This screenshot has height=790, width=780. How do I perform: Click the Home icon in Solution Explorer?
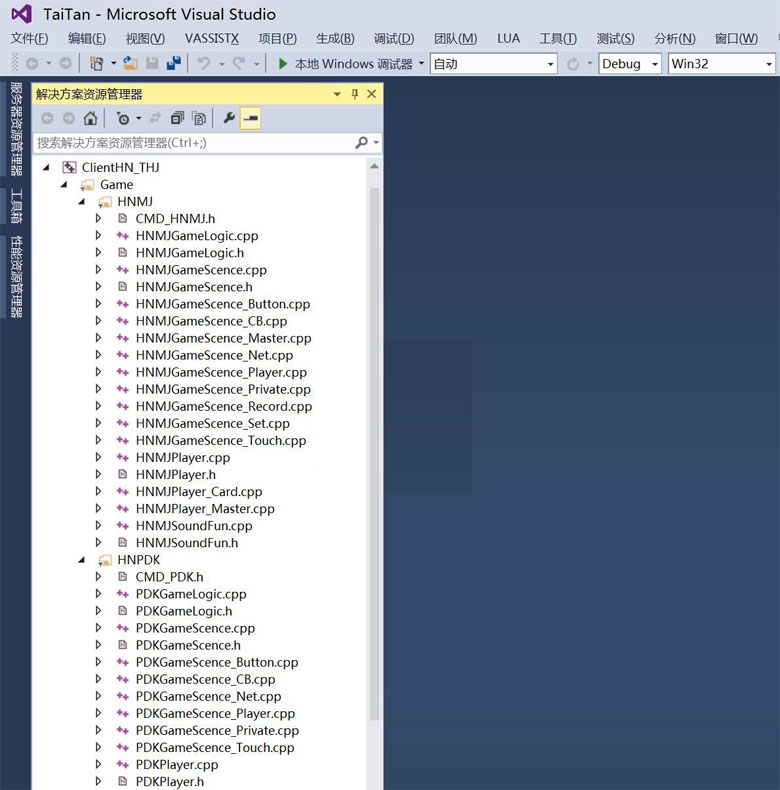[90, 118]
